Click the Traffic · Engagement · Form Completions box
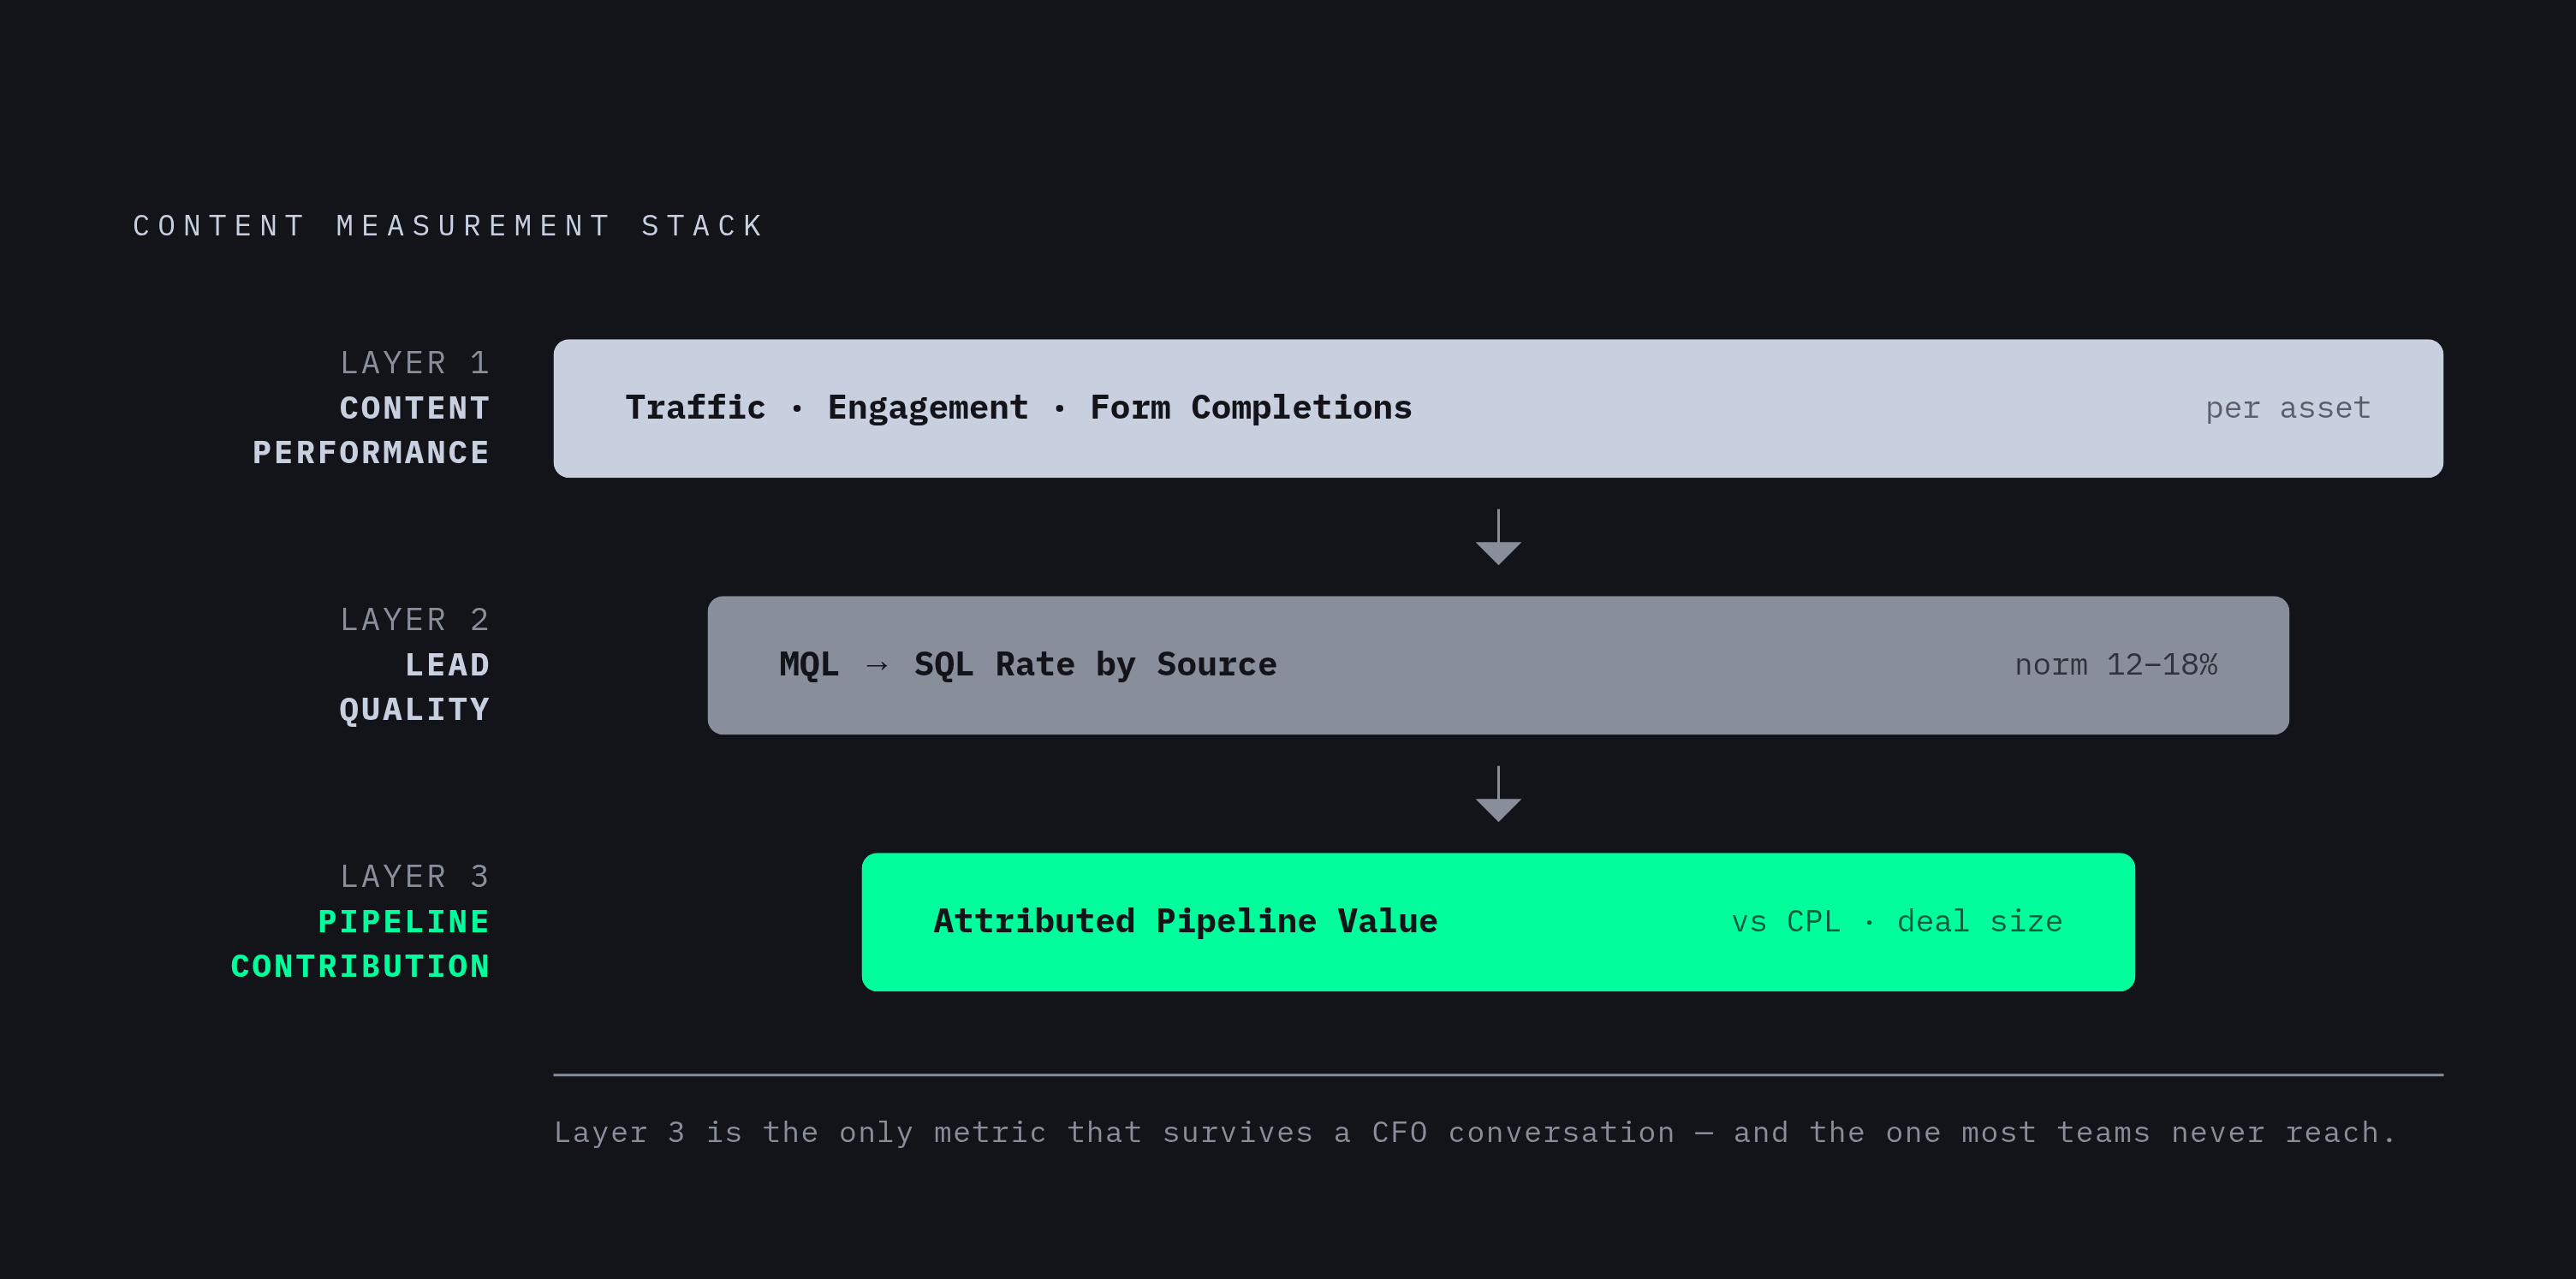This screenshot has height=1279, width=2576. (x=1498, y=408)
